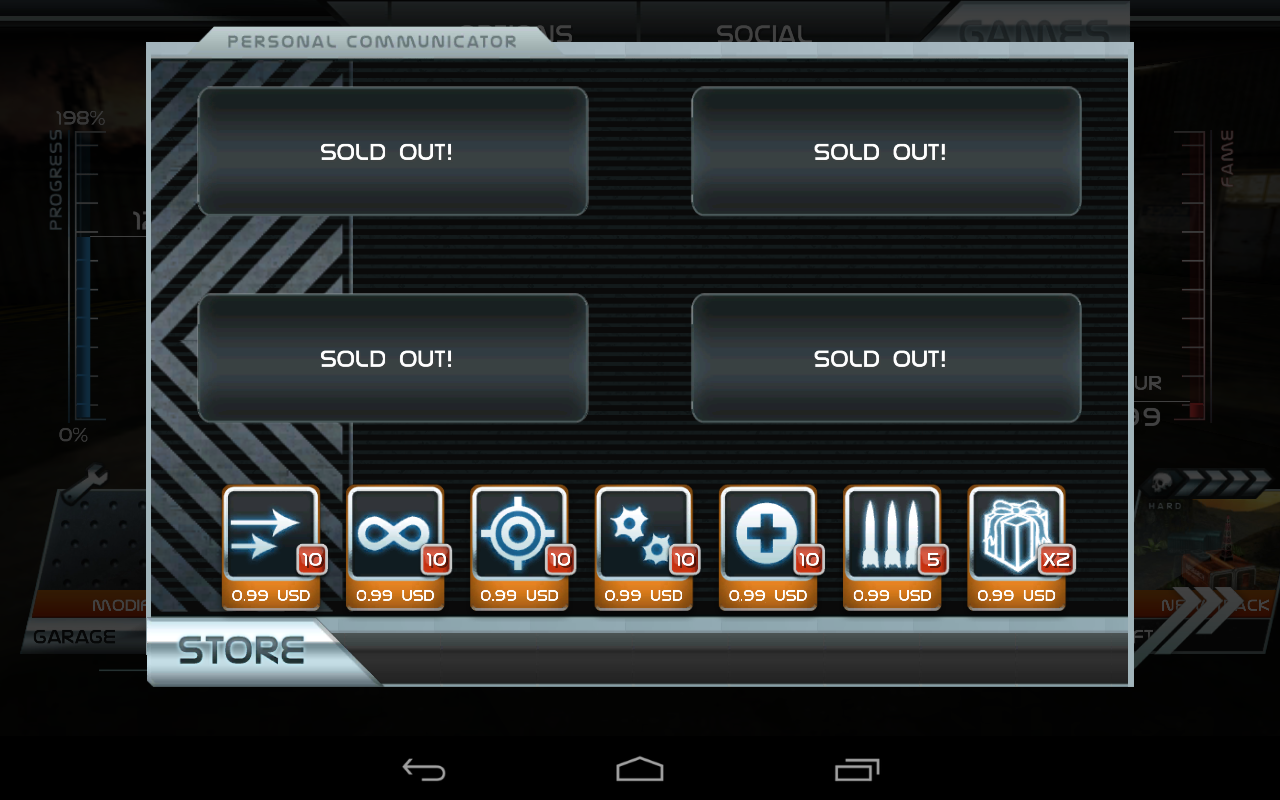Tap the top-left SOLD OUT! offer
This screenshot has height=800, width=1280.
[393, 151]
